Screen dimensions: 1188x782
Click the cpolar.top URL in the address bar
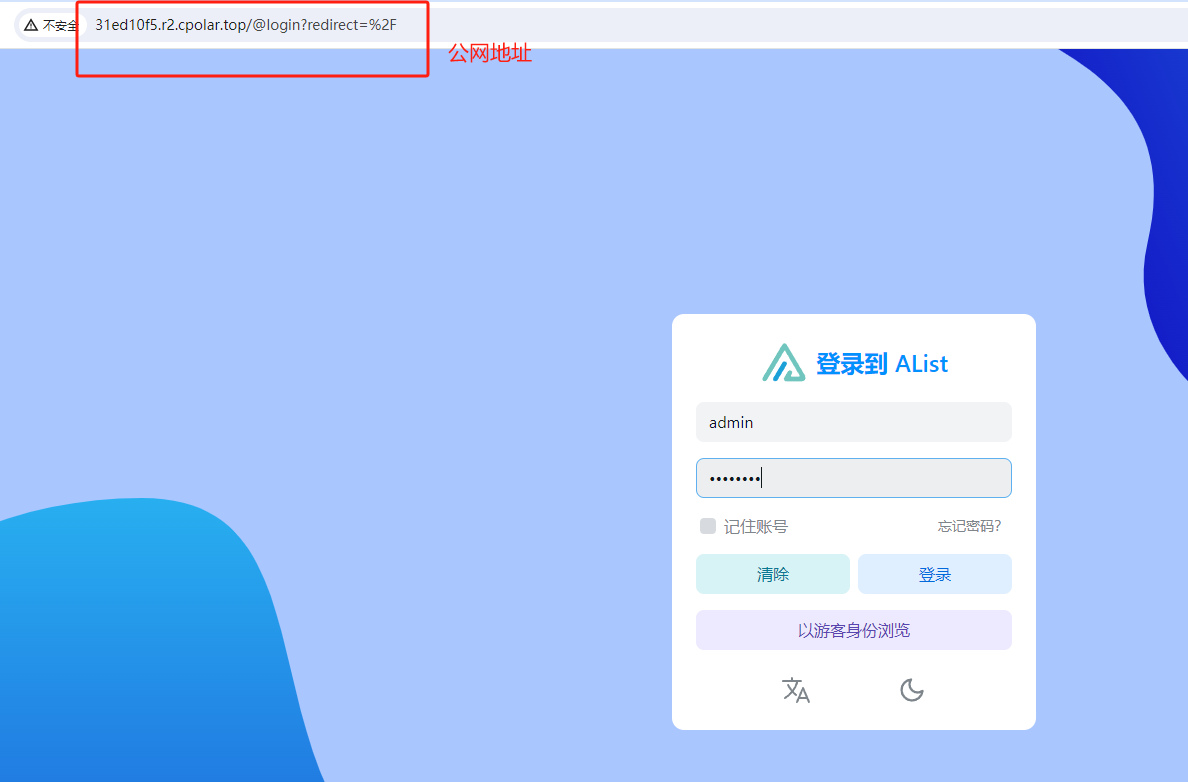click(x=245, y=25)
